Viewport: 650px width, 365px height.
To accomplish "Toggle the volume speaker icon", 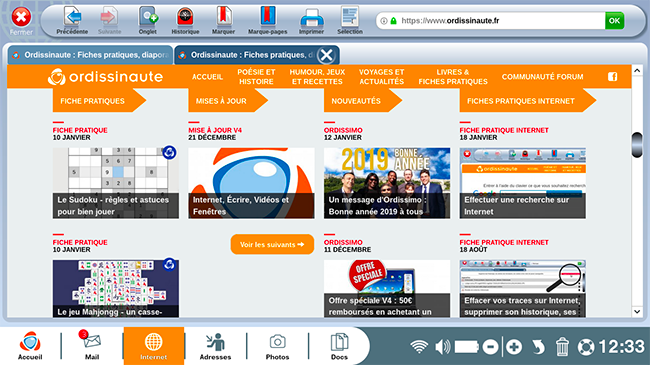I will click(443, 346).
